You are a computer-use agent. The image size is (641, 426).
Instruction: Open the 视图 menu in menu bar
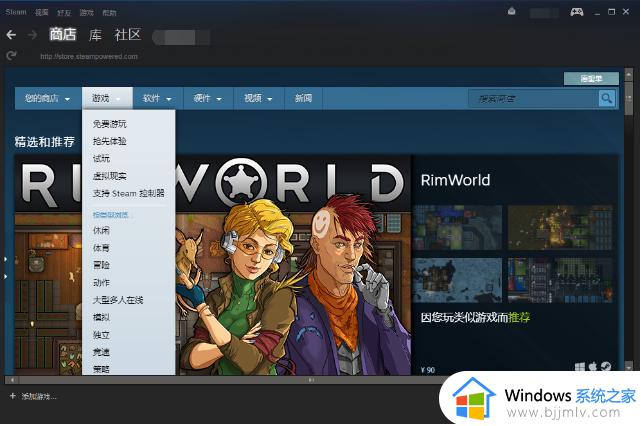pos(41,12)
